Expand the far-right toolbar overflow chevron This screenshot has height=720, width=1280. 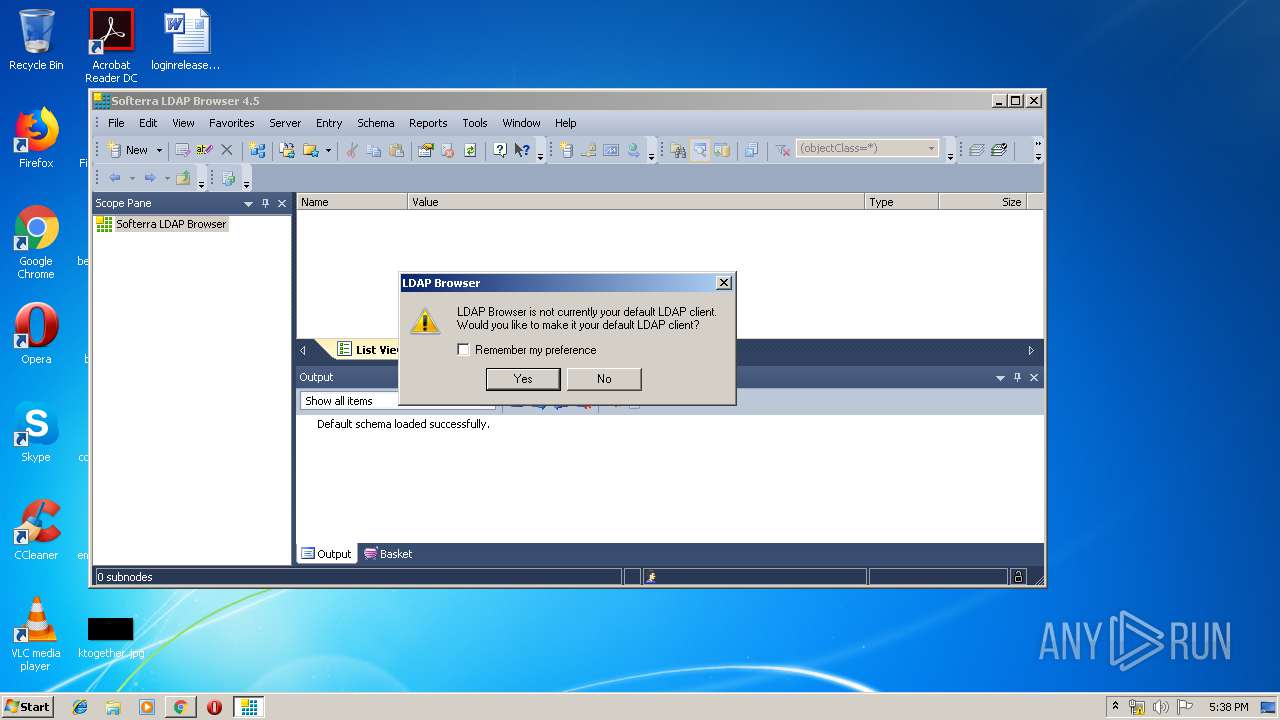click(1037, 150)
